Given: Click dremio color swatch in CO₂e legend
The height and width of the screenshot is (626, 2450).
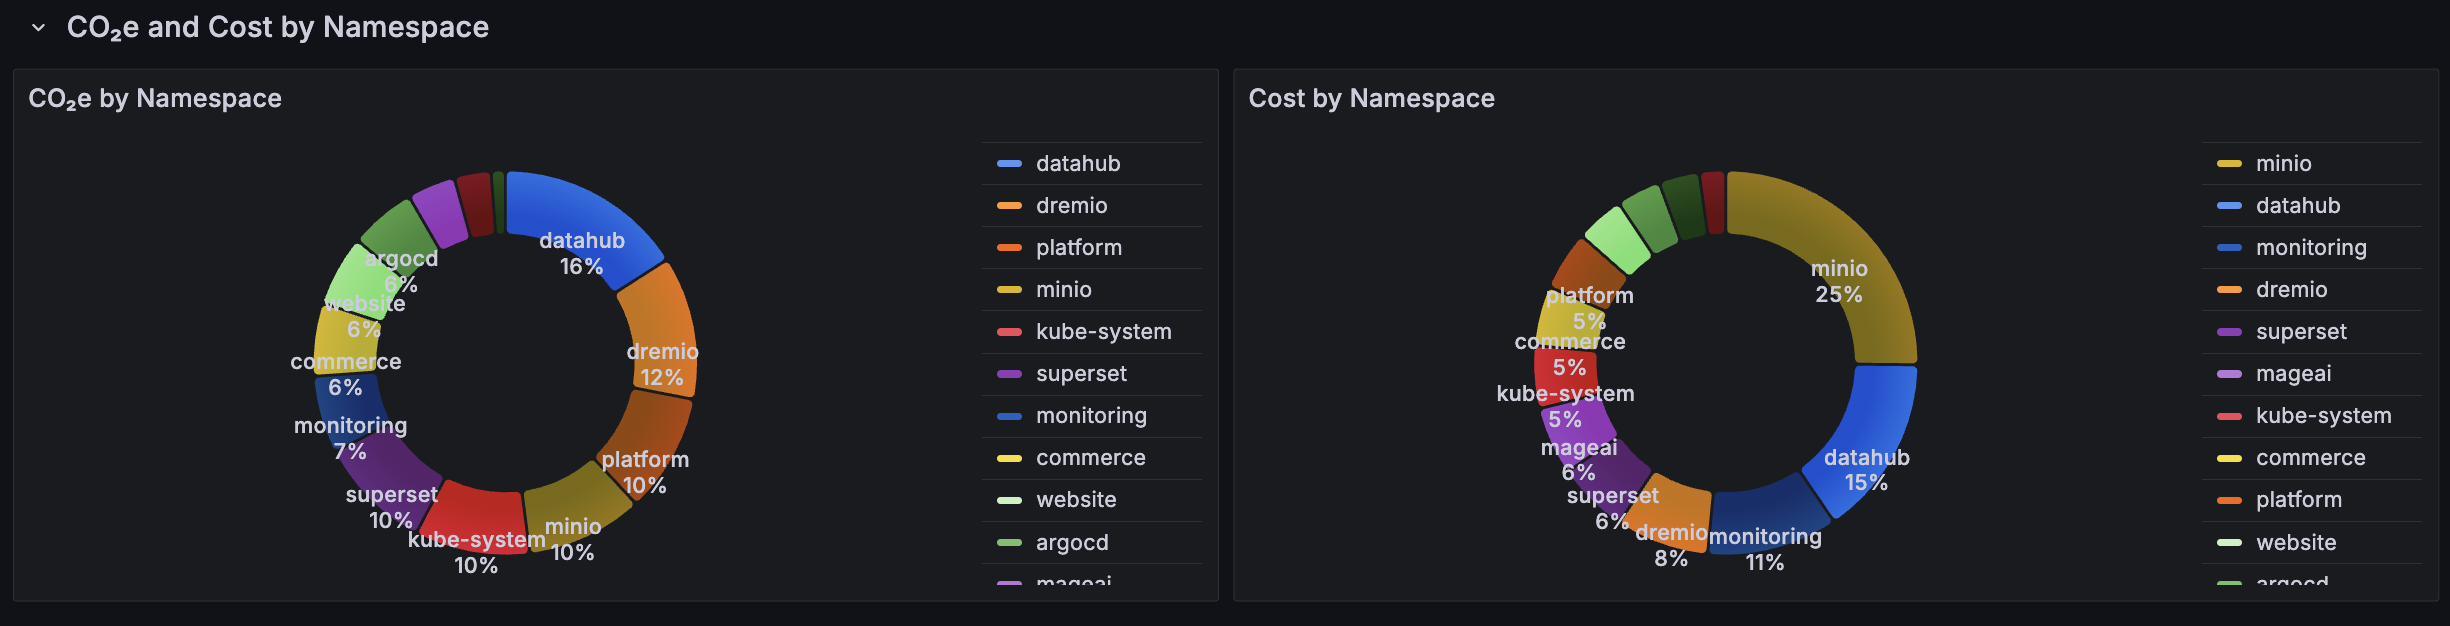Looking at the screenshot, I should (1009, 205).
